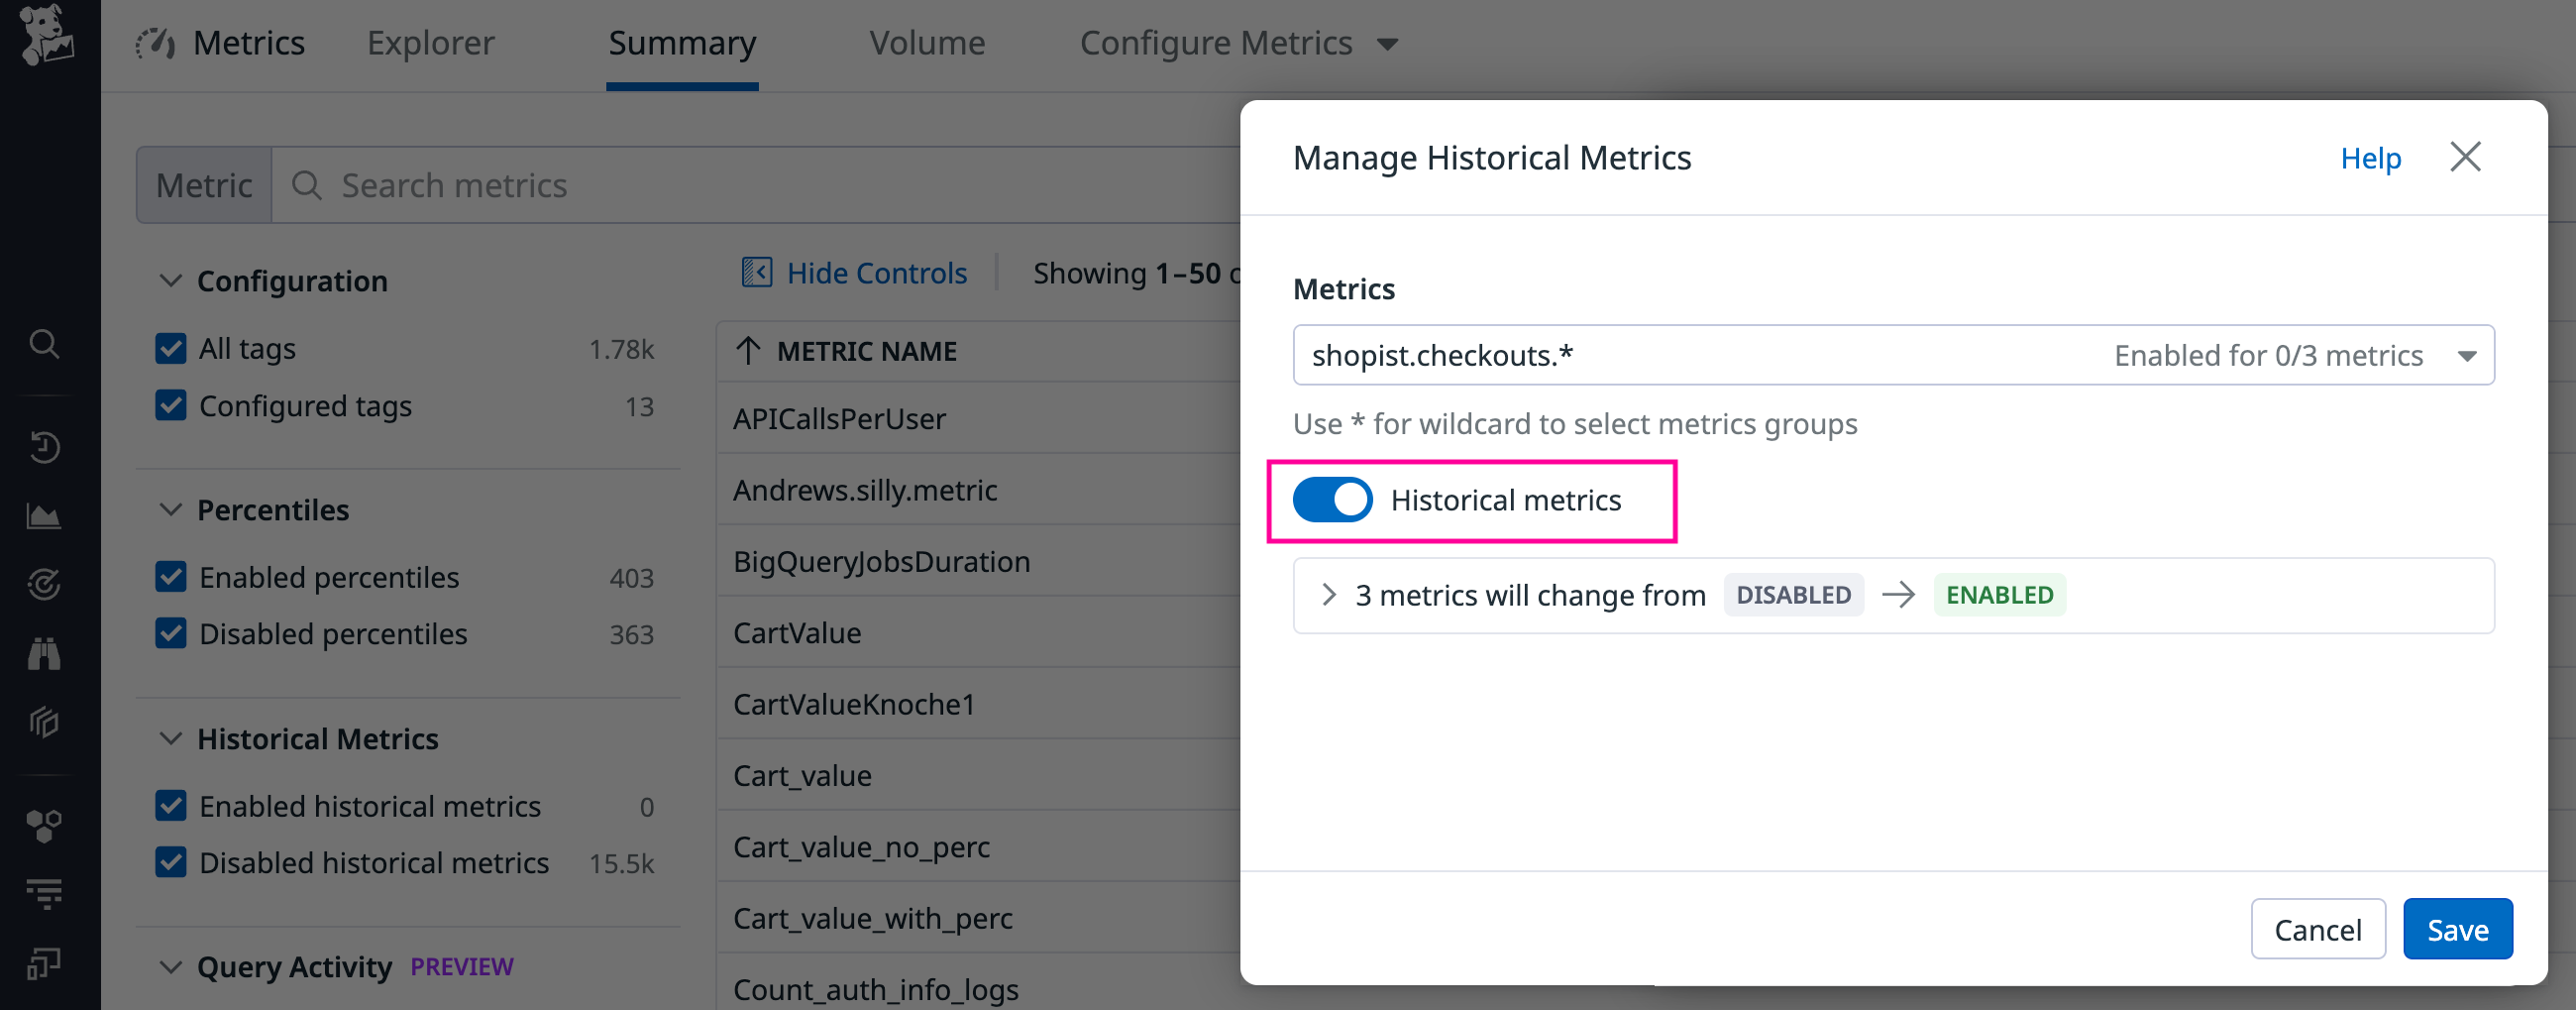Click the layered tags sidebar icon

[x=45, y=723]
